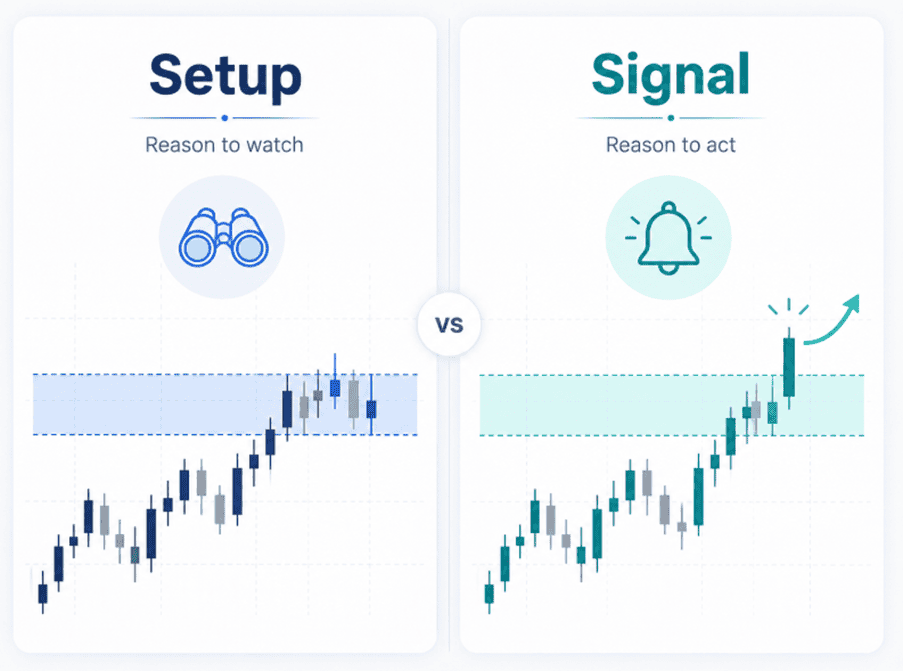Click the VS circle badge in the center
The height and width of the screenshot is (671, 903).
click(449, 325)
